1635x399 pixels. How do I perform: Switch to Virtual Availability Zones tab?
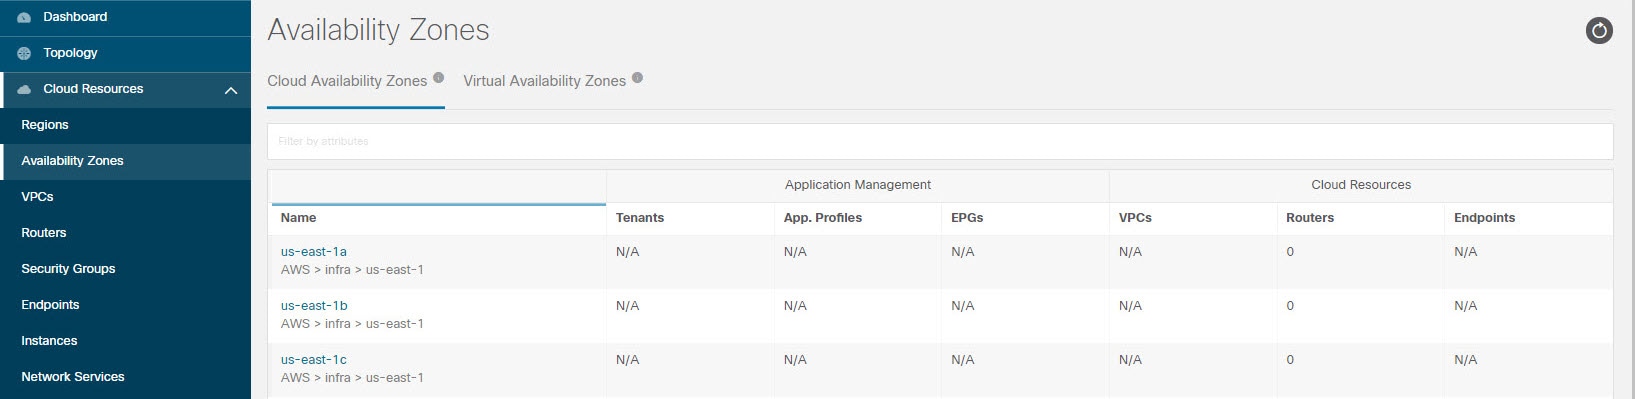[x=544, y=81]
